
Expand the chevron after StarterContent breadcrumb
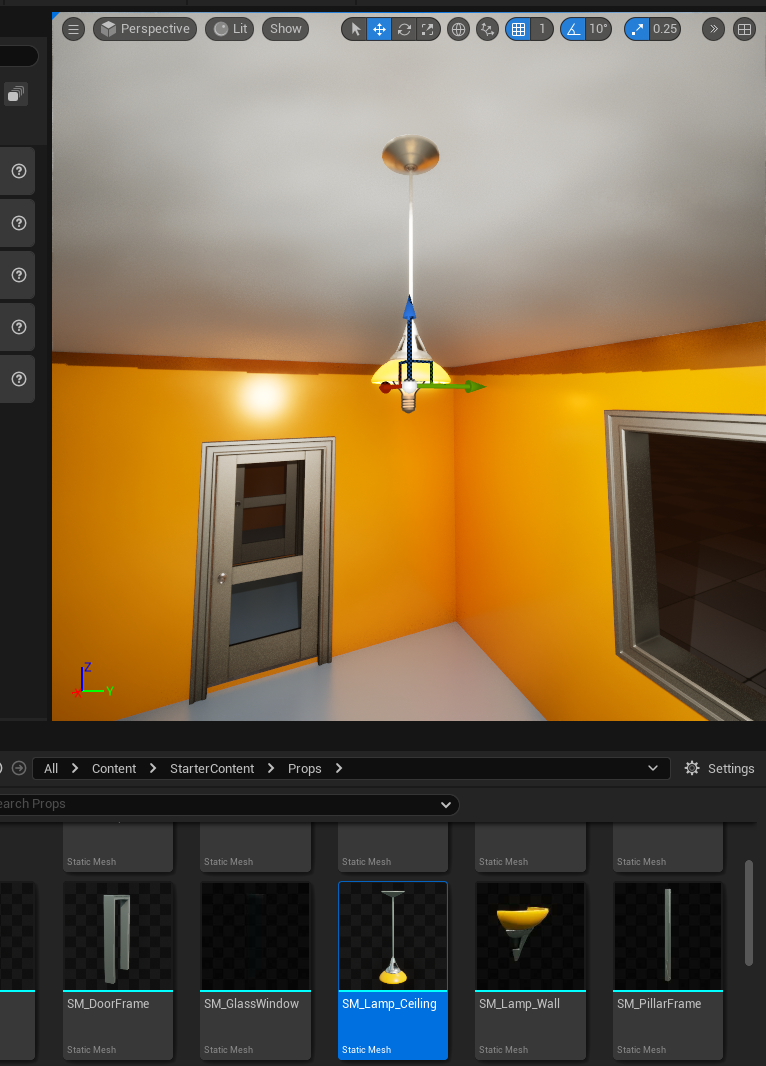271,768
